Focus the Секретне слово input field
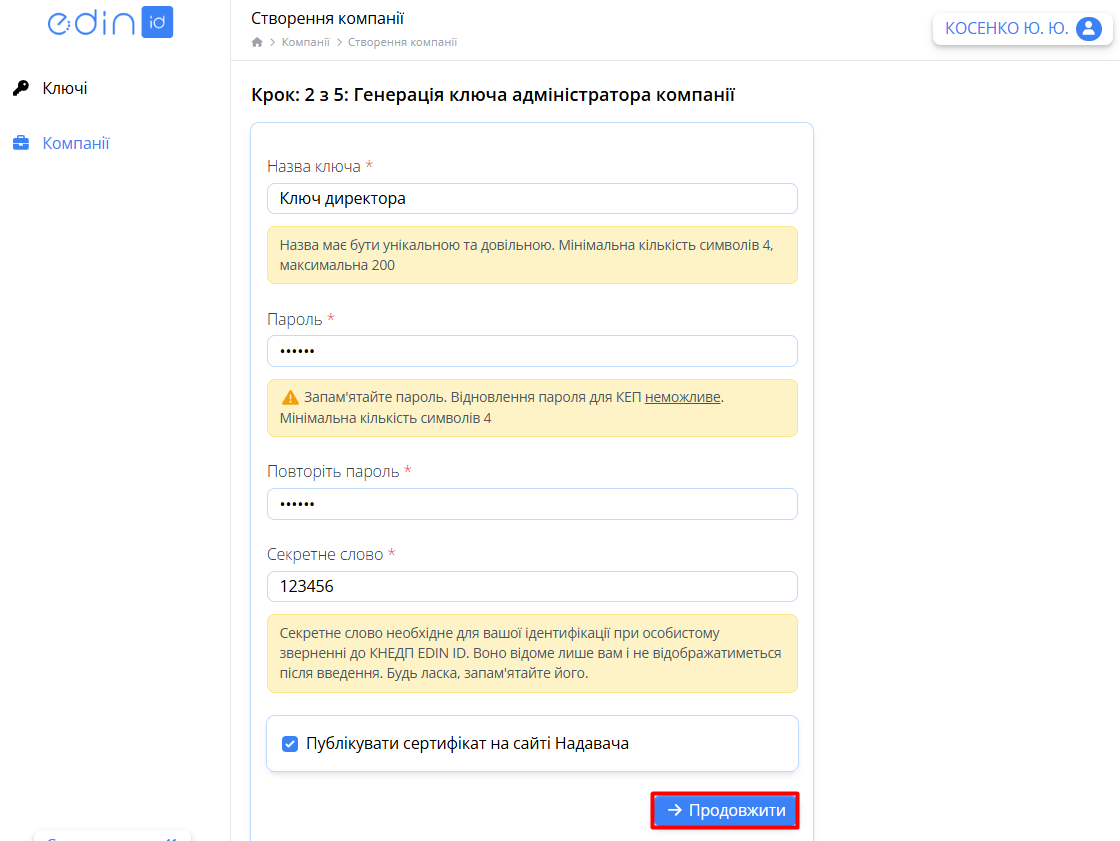This screenshot has width=1120, height=841. (532, 587)
